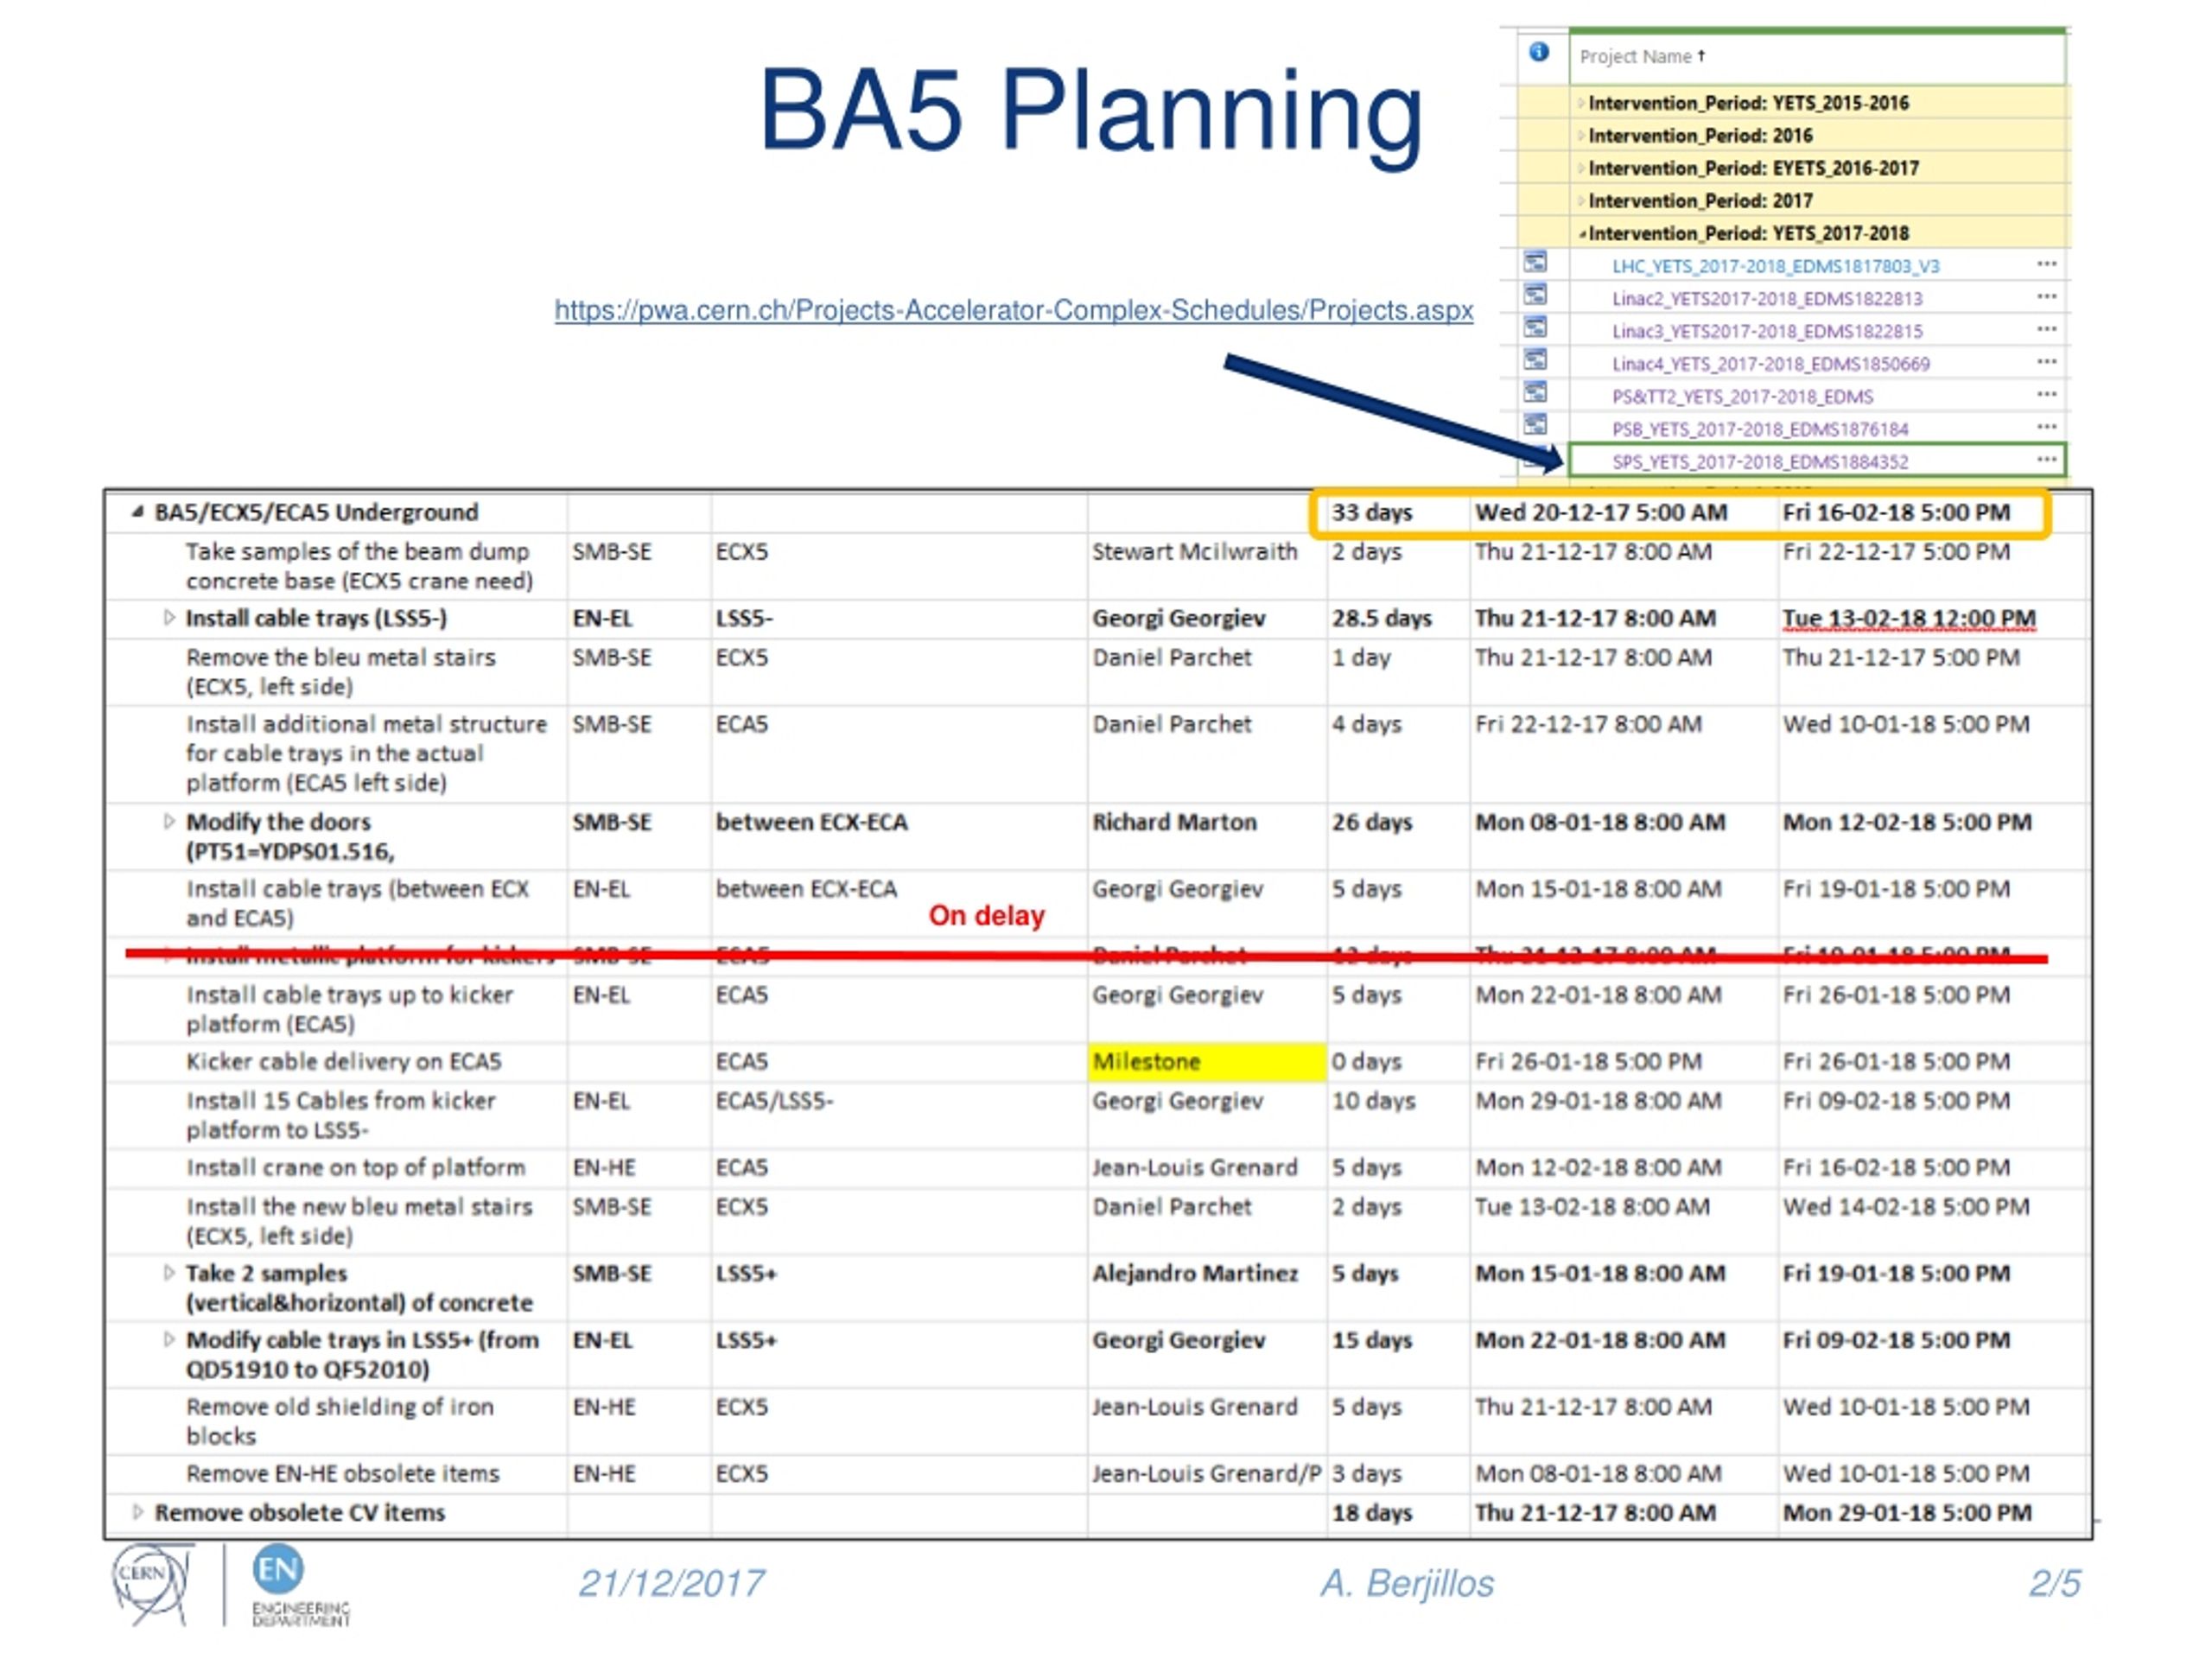Image resolution: width=2212 pixels, height=1659 pixels.
Task: Expand Modify the doors task
Action: (169, 822)
